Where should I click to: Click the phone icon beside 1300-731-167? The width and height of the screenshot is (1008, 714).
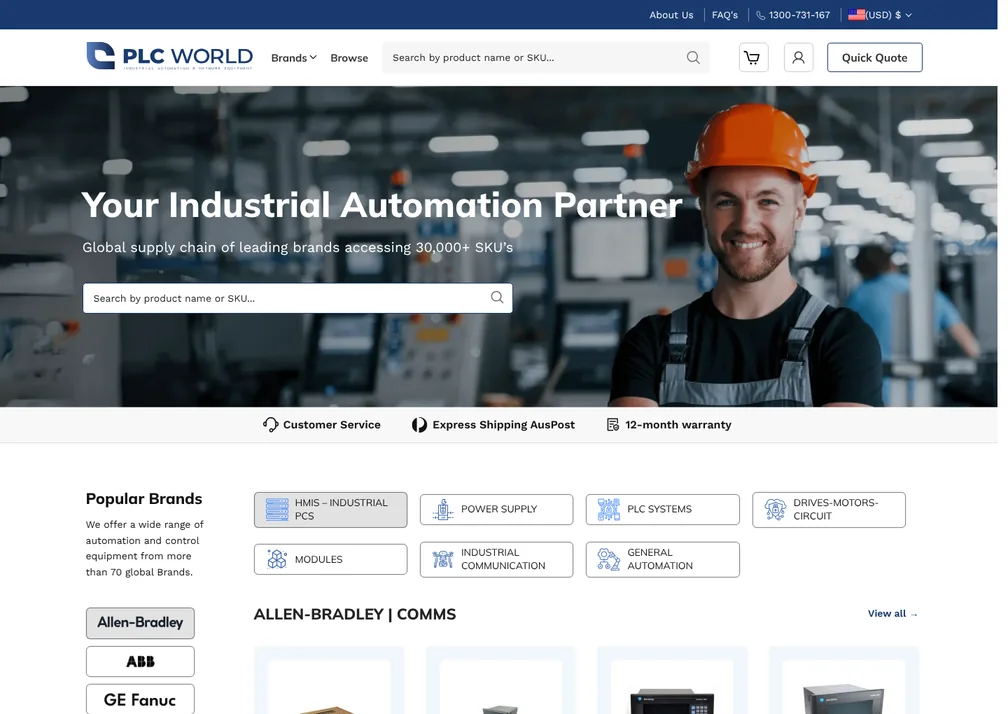coord(760,15)
